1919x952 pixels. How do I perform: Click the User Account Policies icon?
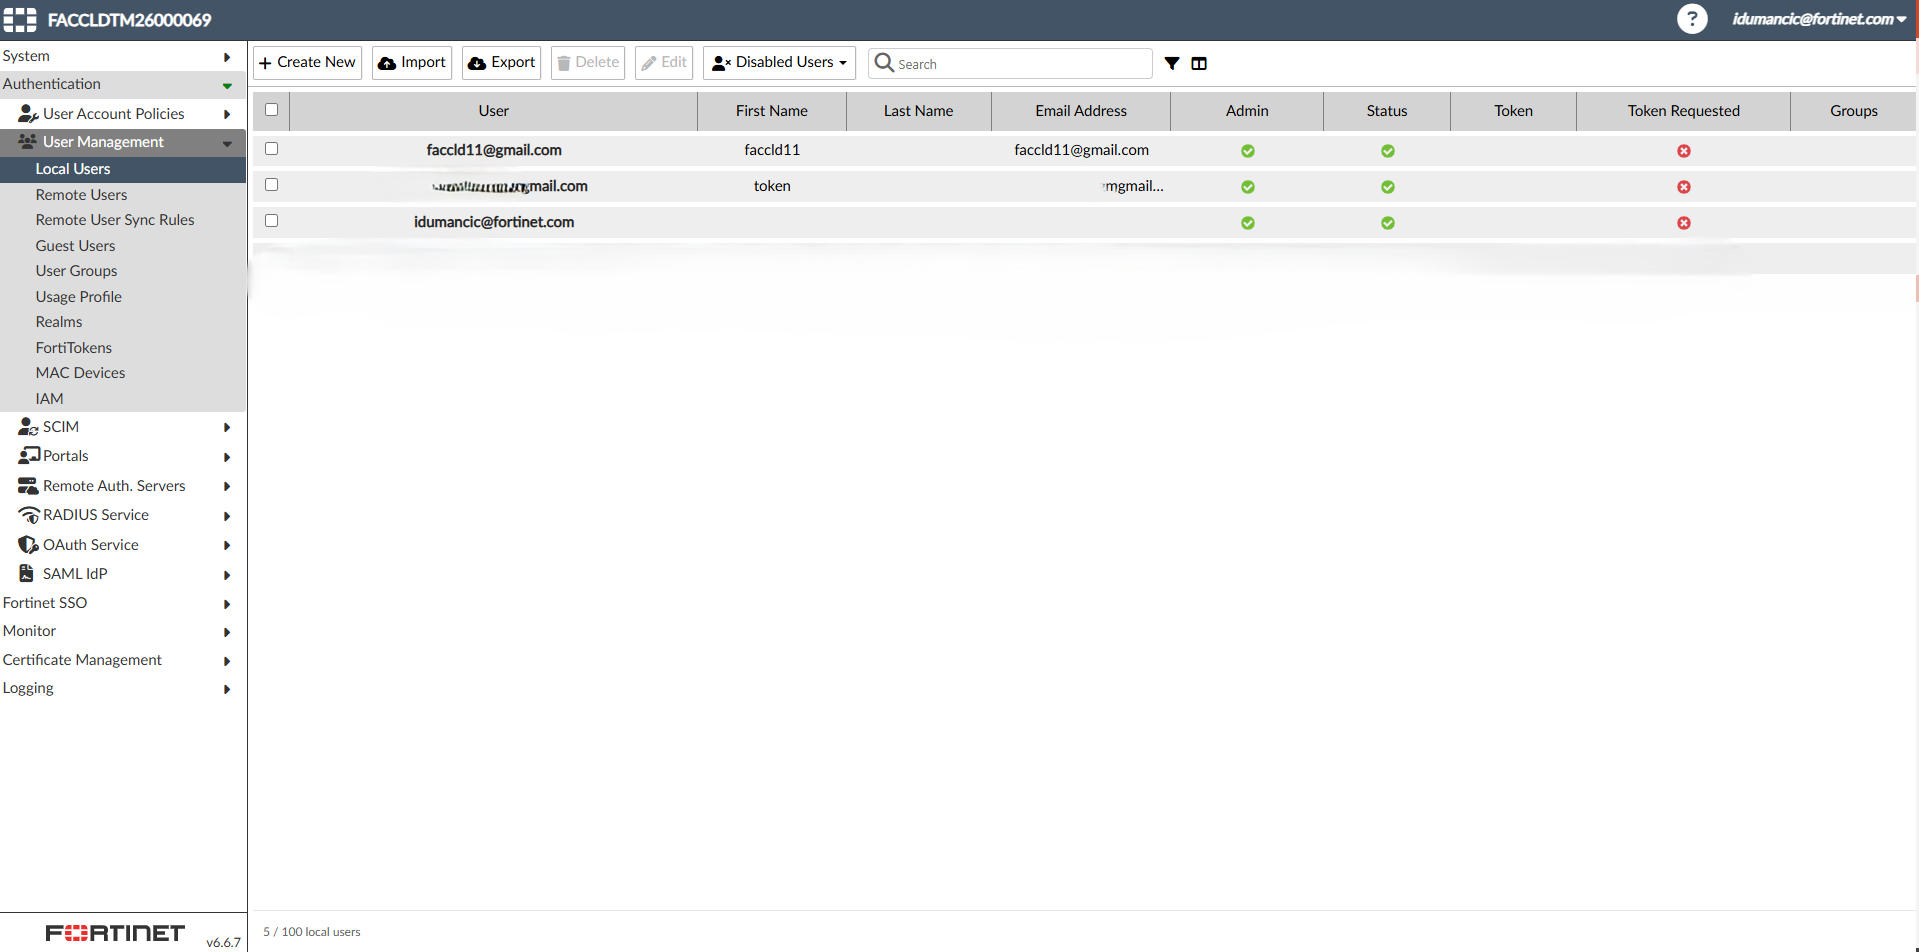28,113
